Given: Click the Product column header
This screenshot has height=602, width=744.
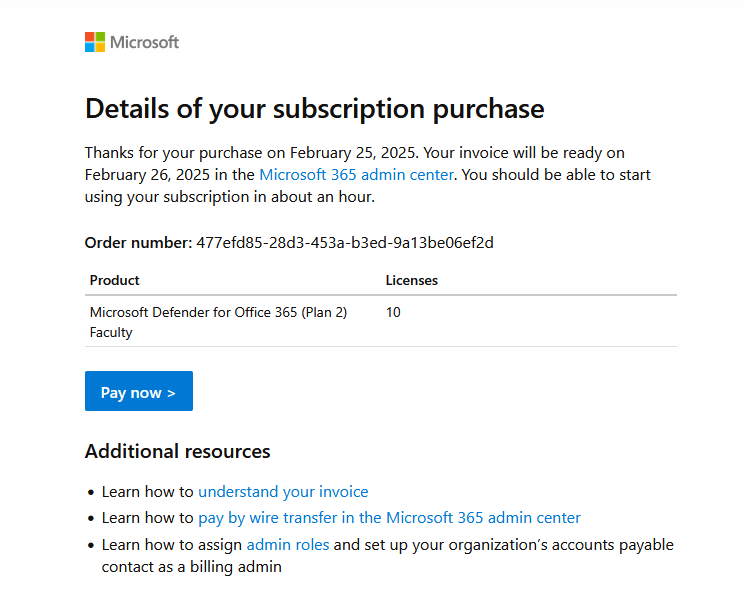Looking at the screenshot, I should (x=115, y=280).
